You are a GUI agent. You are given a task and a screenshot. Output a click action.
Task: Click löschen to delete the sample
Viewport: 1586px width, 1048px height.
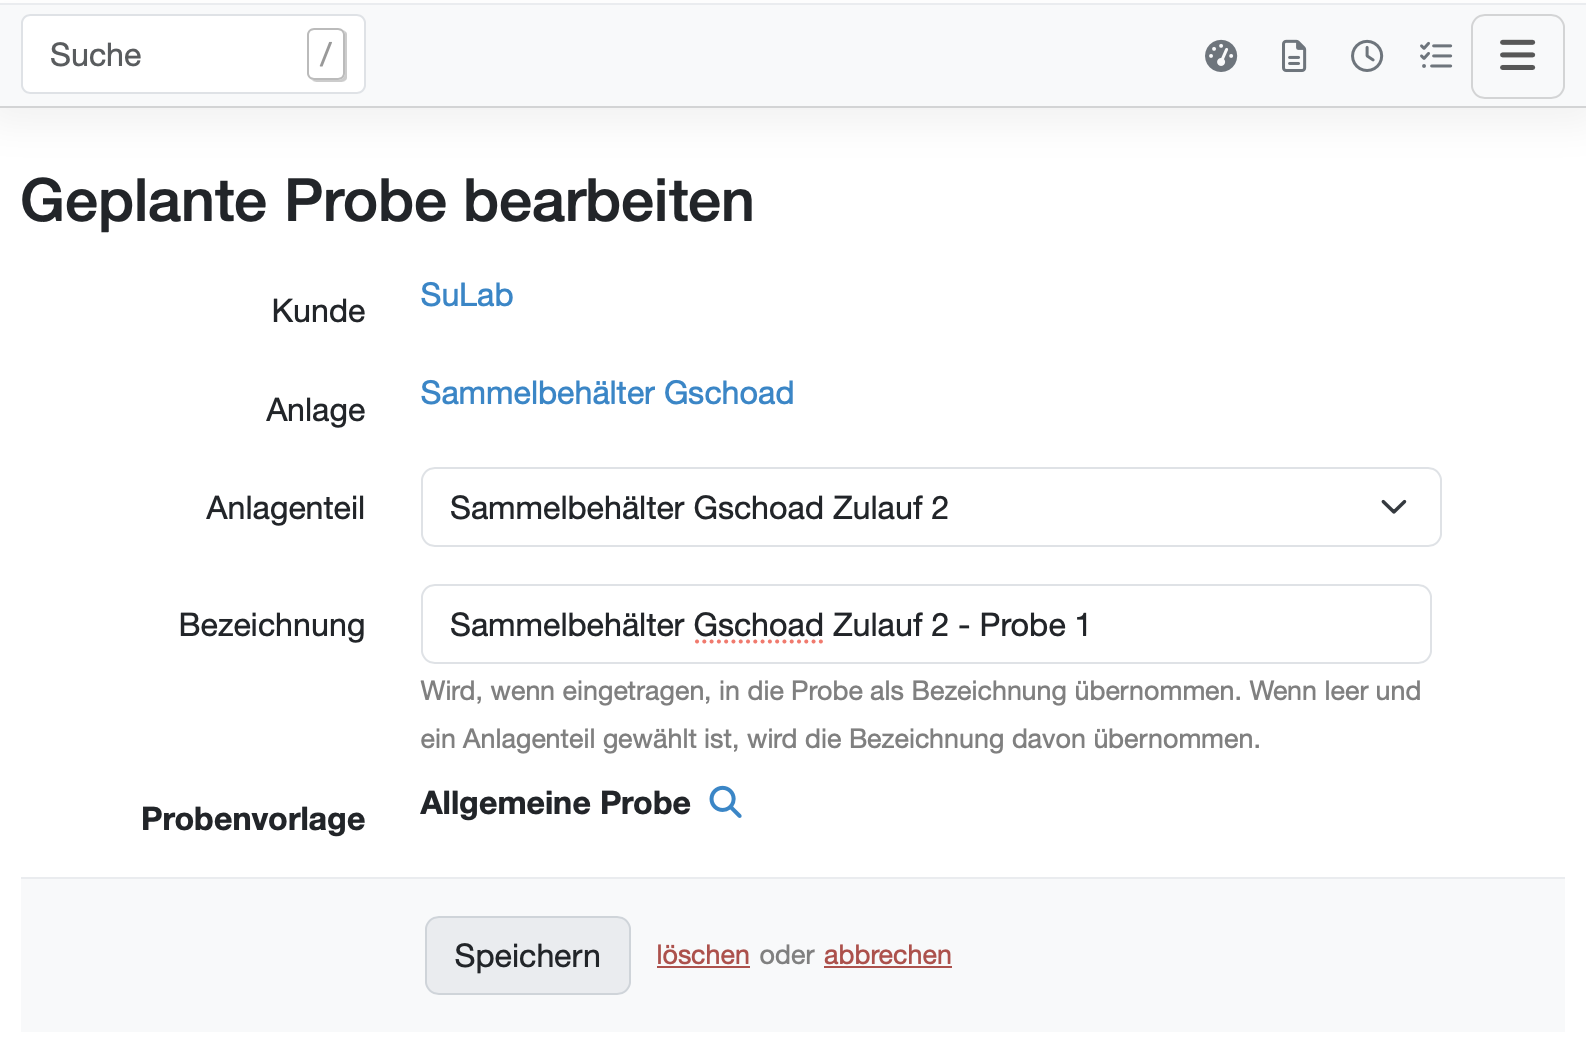[703, 955]
